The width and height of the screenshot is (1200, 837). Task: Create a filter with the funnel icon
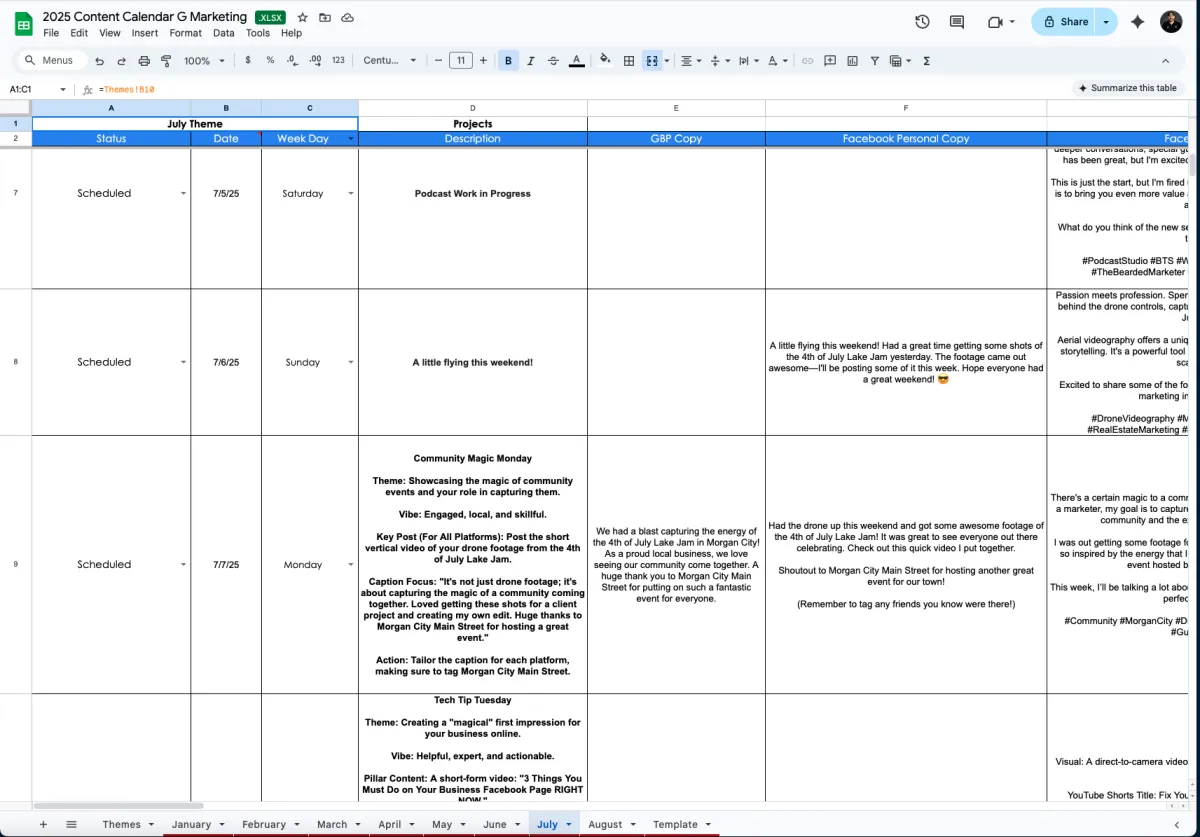(874, 61)
